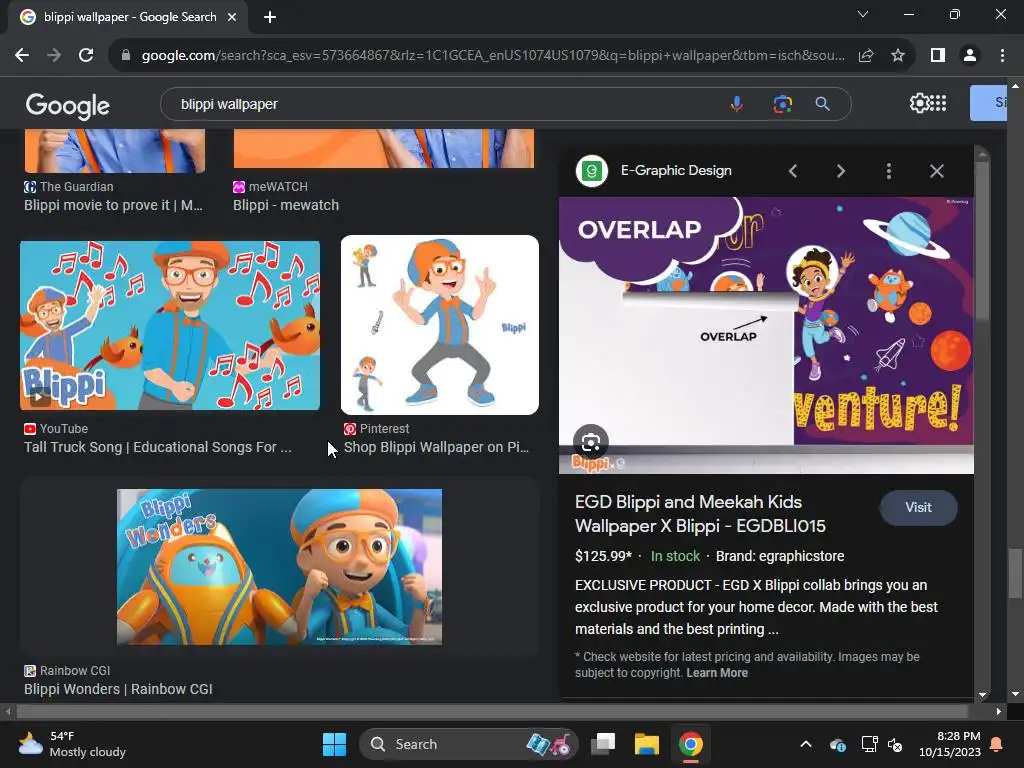Screen dimensions: 1024x768
Task: Select the Tall Truck Song YouTube thumbnail
Action: pos(170,325)
